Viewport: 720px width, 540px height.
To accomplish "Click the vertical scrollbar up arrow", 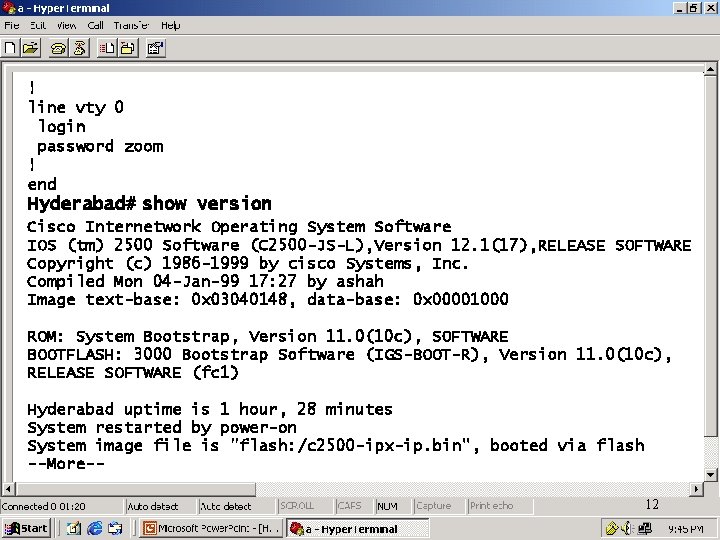I will (710, 69).
